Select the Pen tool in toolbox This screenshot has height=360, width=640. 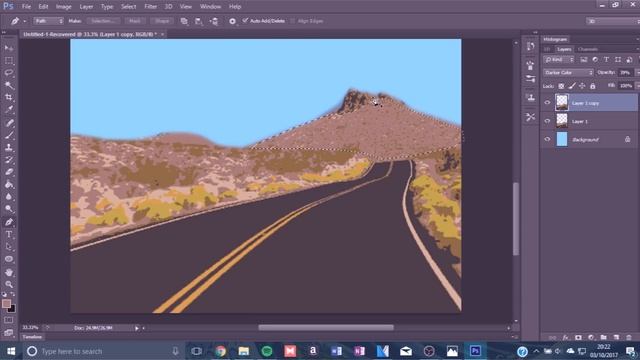[x=9, y=222]
